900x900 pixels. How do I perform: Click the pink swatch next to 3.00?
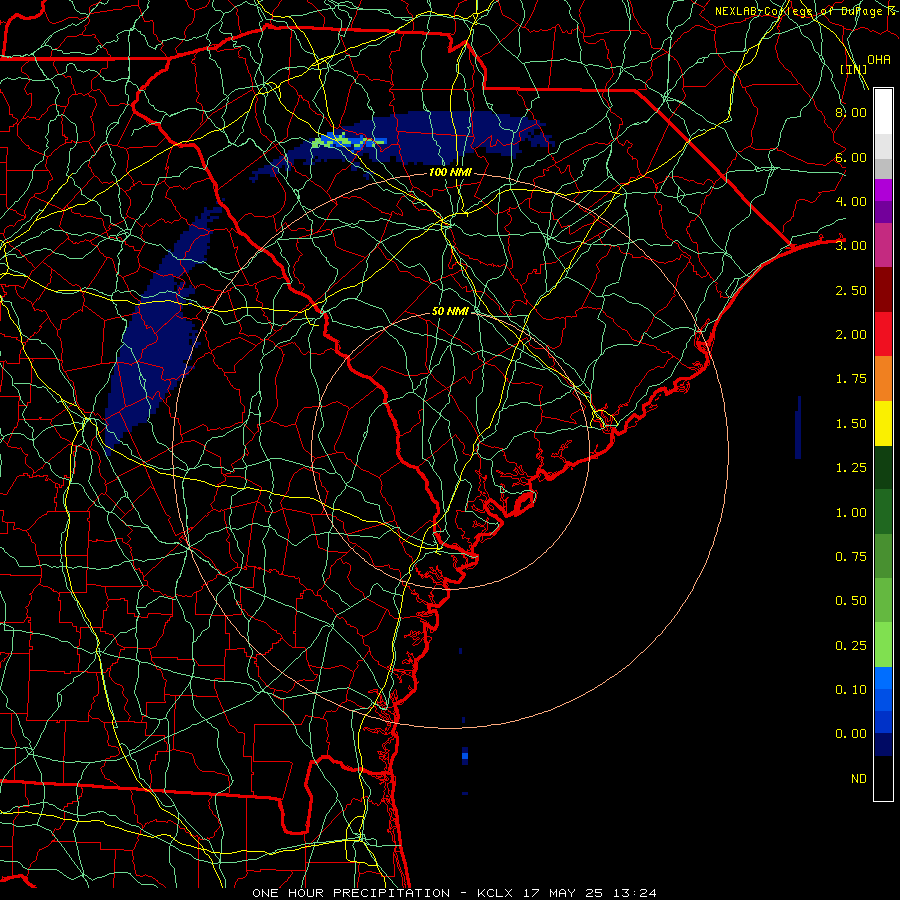tap(883, 245)
